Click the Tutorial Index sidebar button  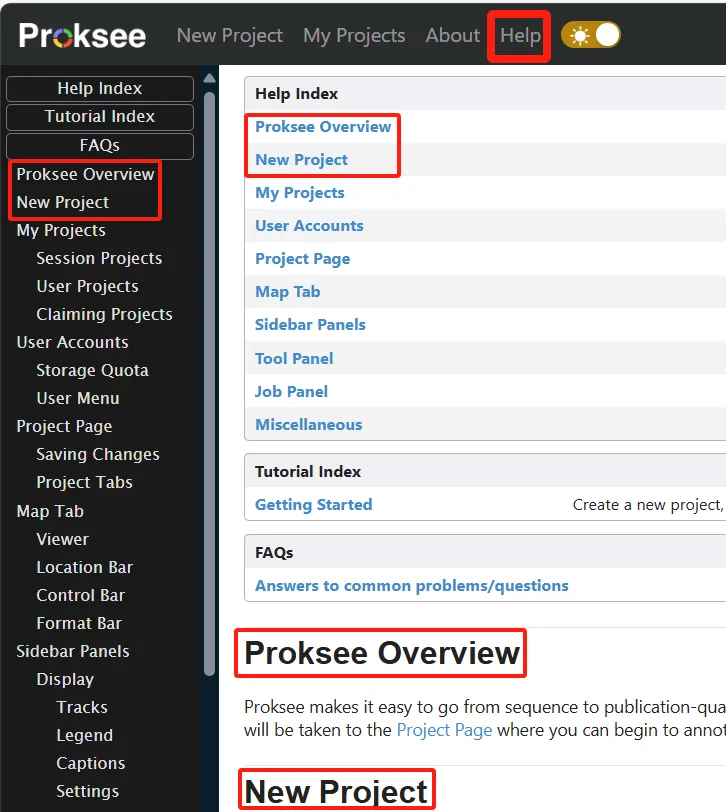(x=100, y=117)
